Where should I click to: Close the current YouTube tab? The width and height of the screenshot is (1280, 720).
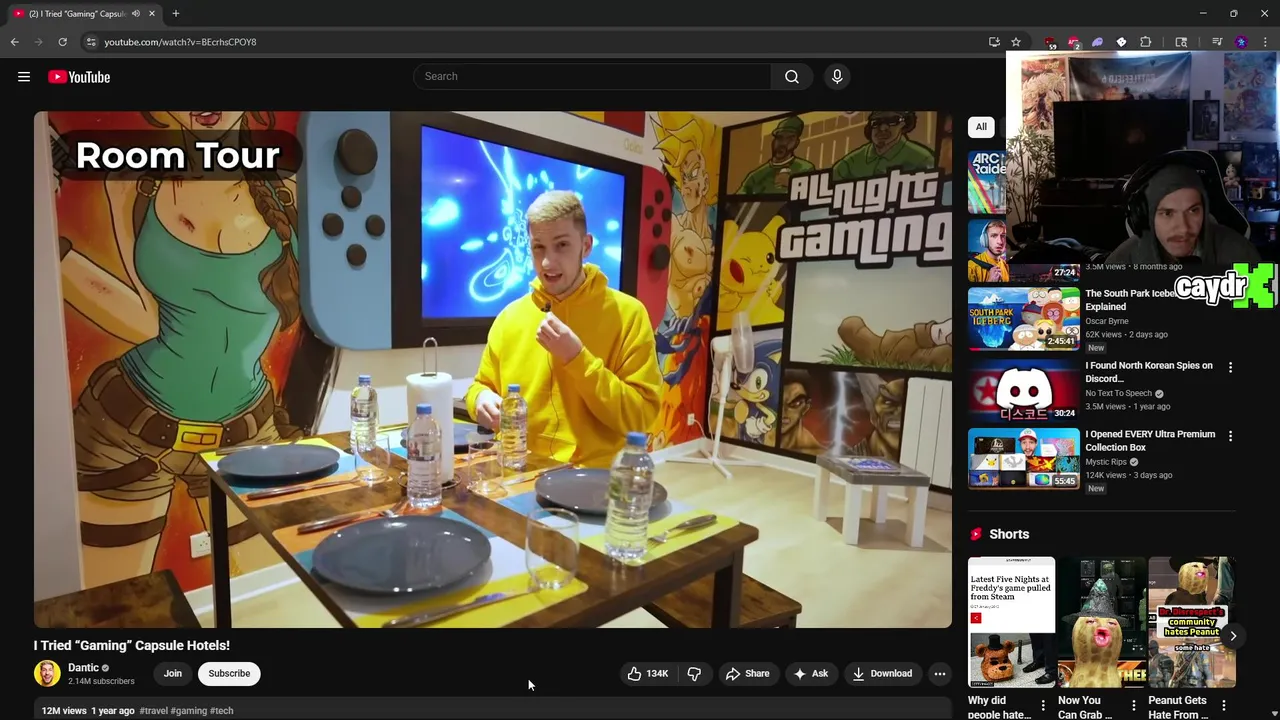coord(152,14)
